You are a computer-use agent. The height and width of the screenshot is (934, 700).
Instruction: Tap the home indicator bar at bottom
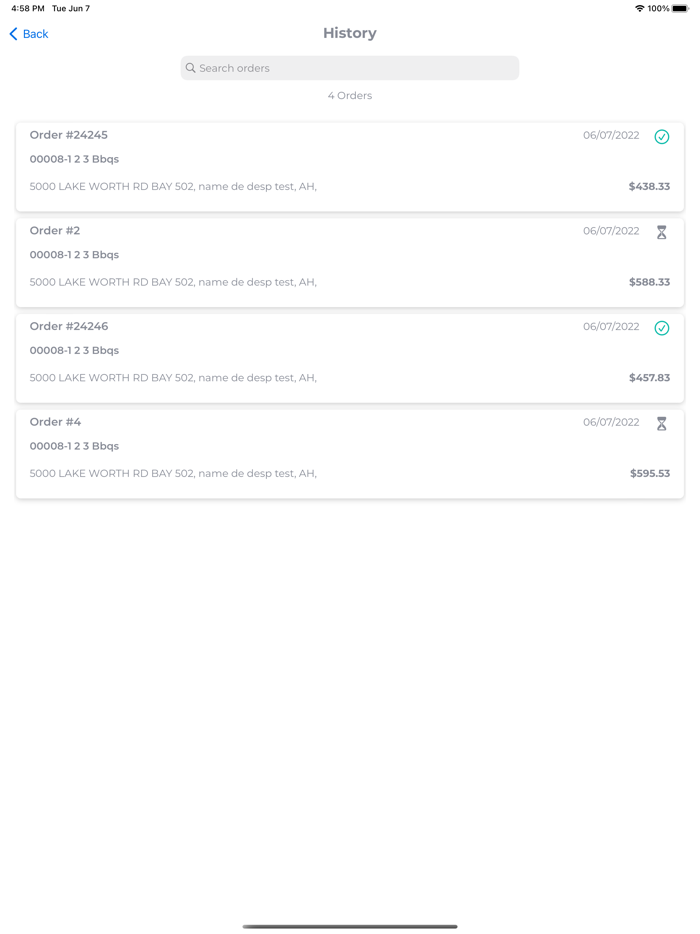(x=349, y=925)
